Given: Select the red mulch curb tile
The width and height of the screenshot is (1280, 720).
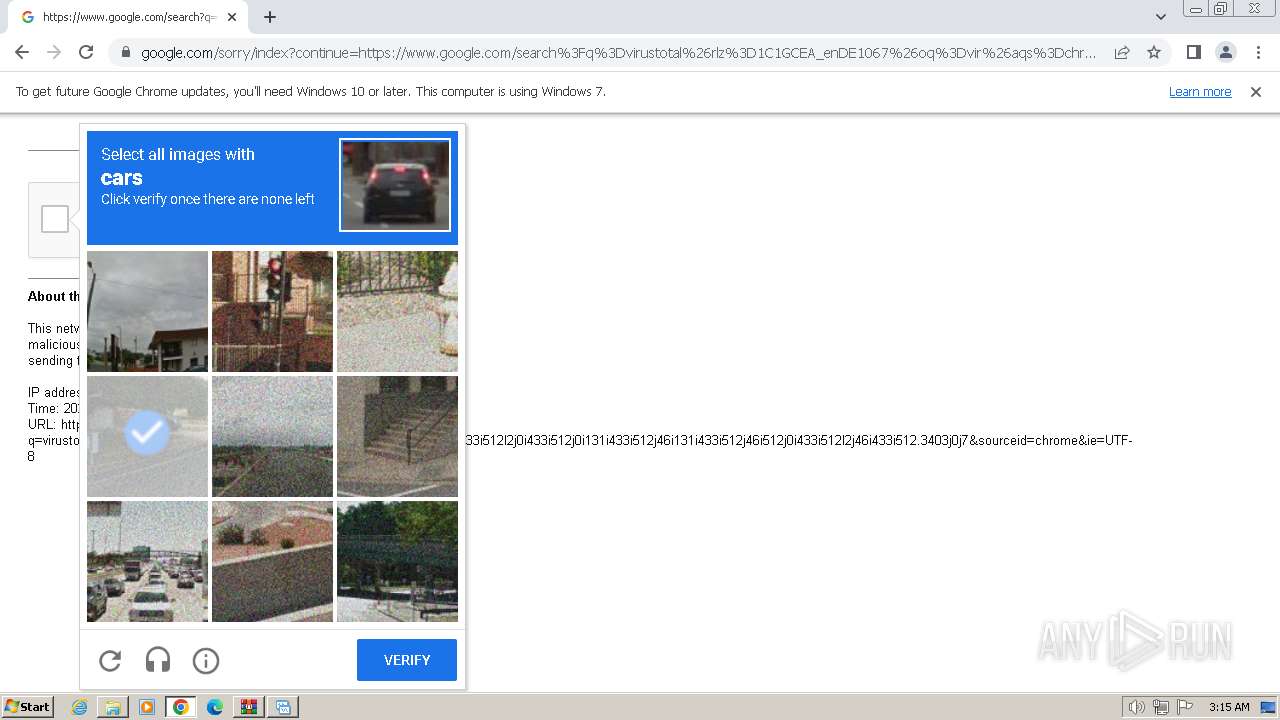Looking at the screenshot, I should 272,561.
